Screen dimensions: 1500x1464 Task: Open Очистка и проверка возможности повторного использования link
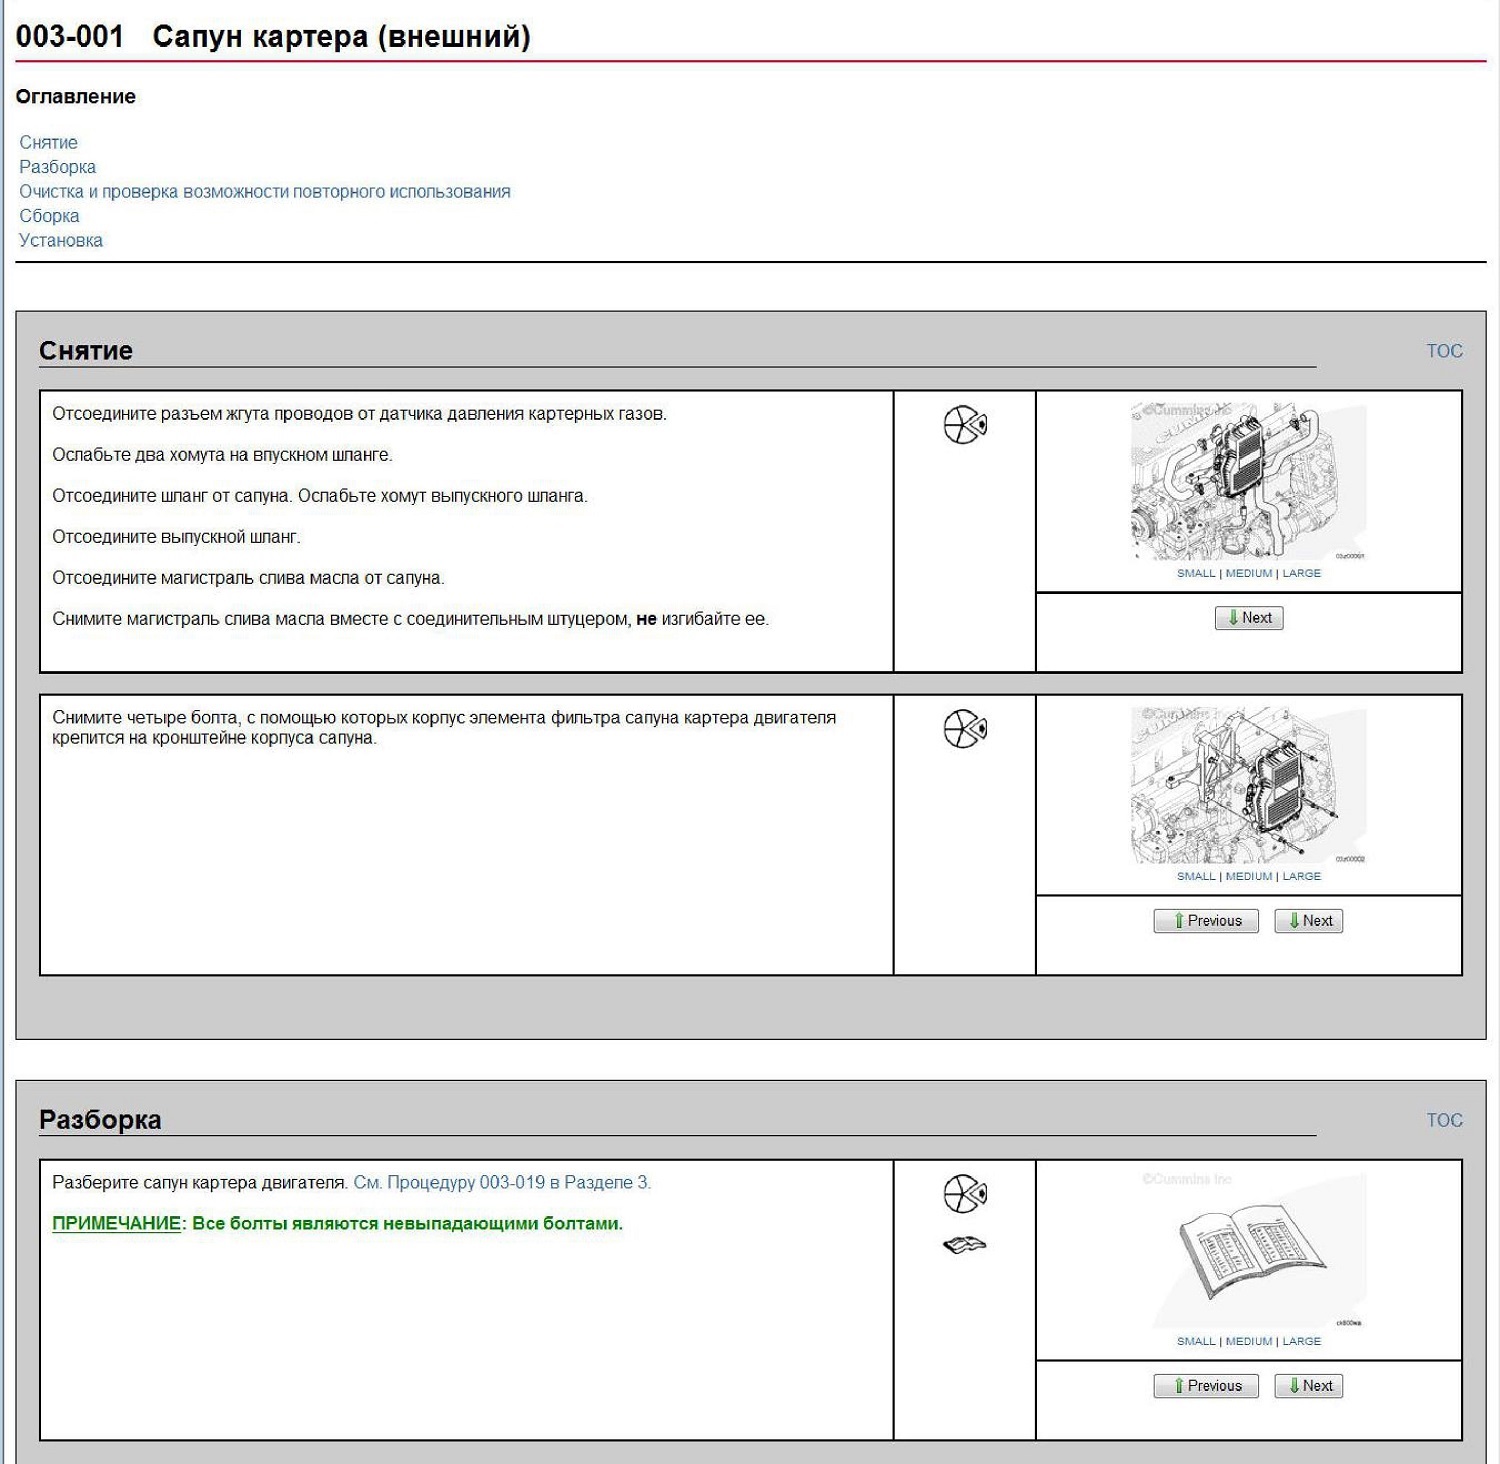pos(265,192)
